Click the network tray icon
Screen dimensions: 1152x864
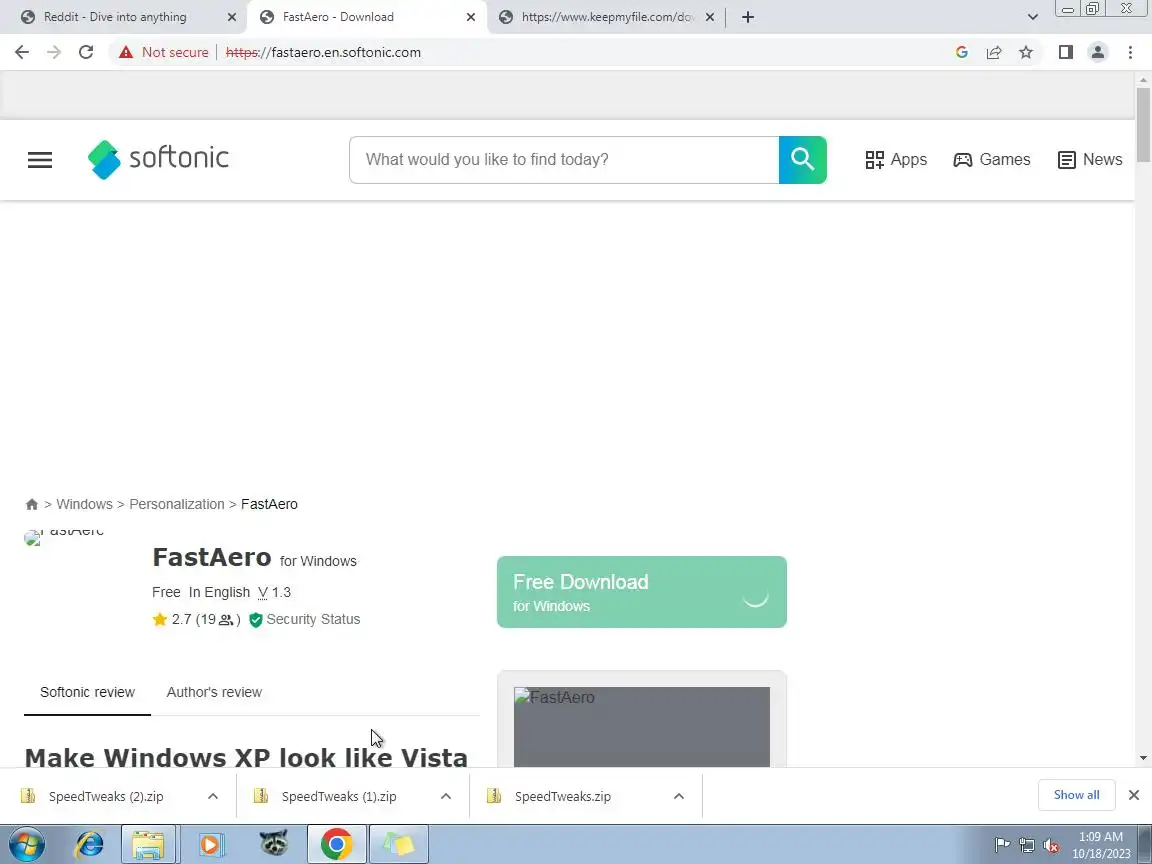coord(1026,846)
